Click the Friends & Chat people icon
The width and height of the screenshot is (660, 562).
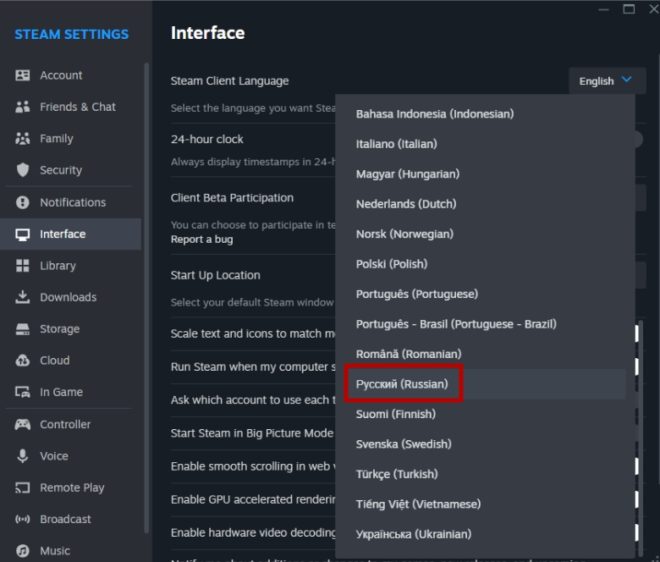(22, 107)
